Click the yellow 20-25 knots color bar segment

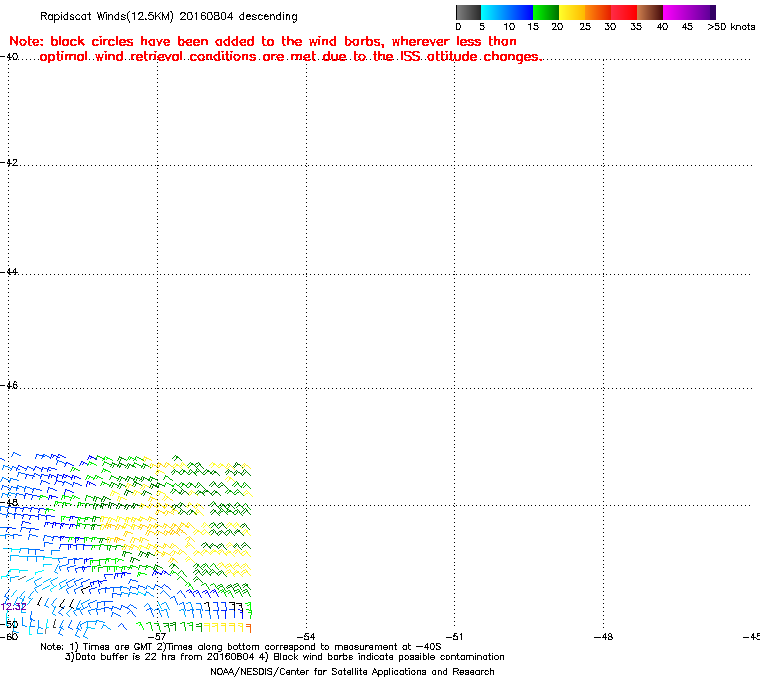coord(572,12)
